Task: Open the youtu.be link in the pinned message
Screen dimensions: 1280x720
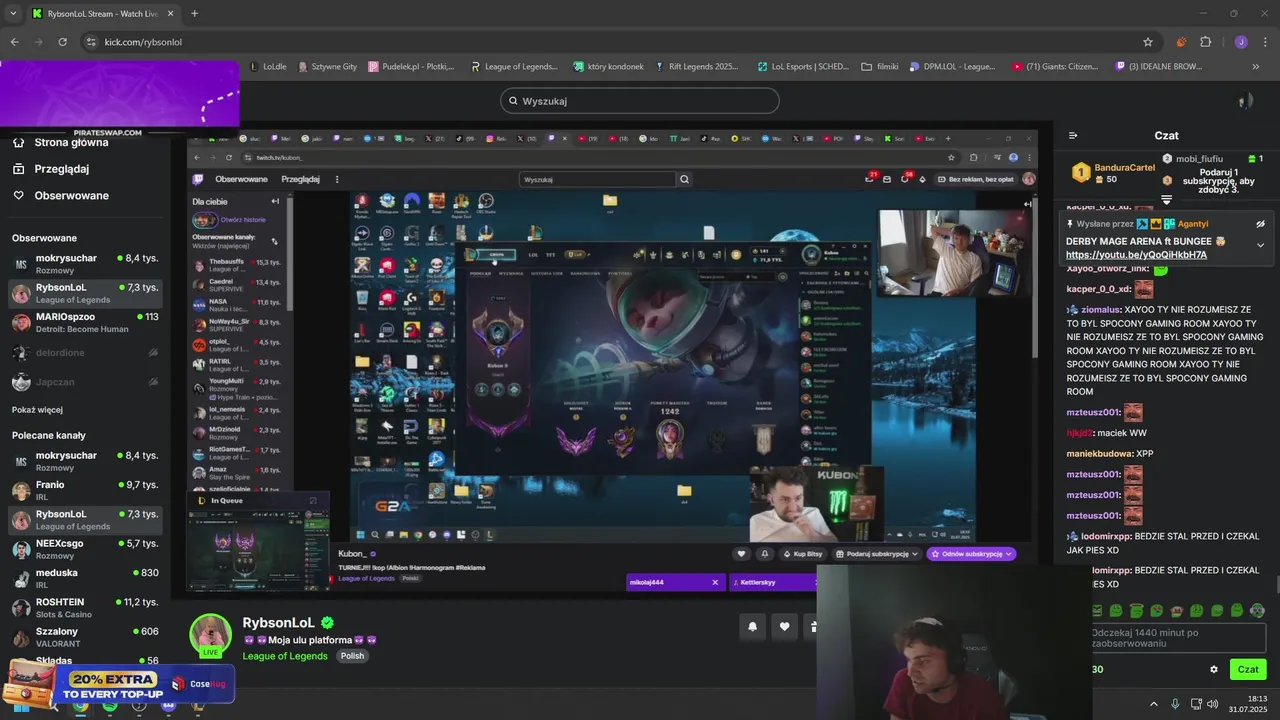Action: pyautogui.click(x=1136, y=255)
